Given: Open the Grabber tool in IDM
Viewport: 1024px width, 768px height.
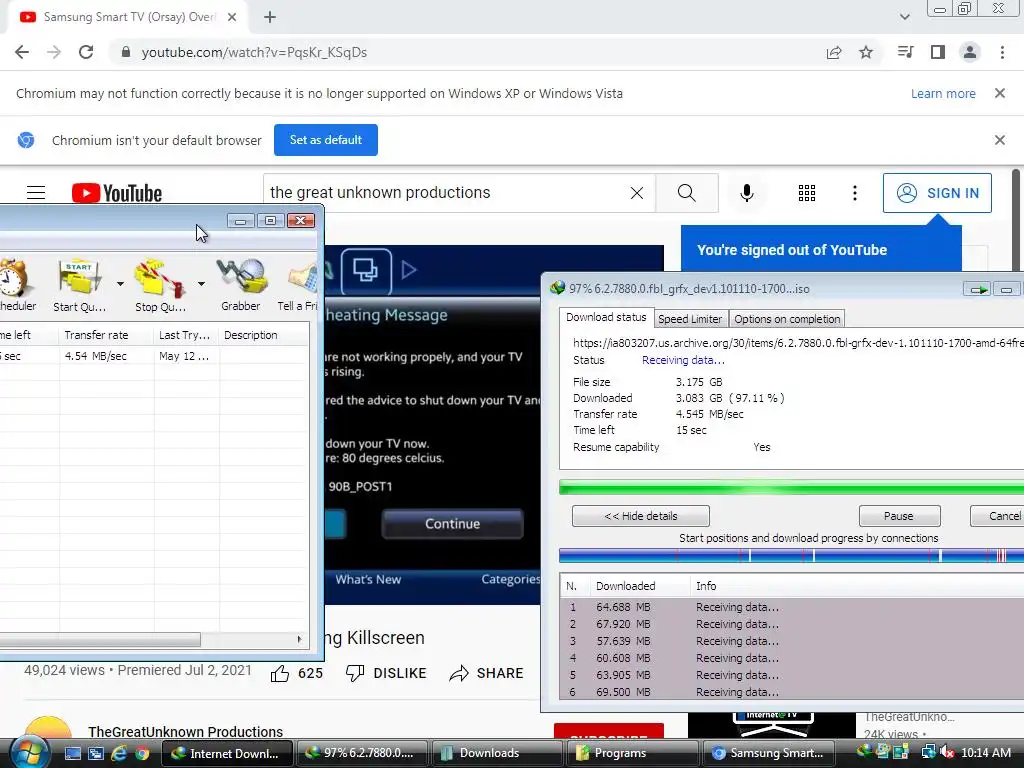Looking at the screenshot, I should click(241, 285).
